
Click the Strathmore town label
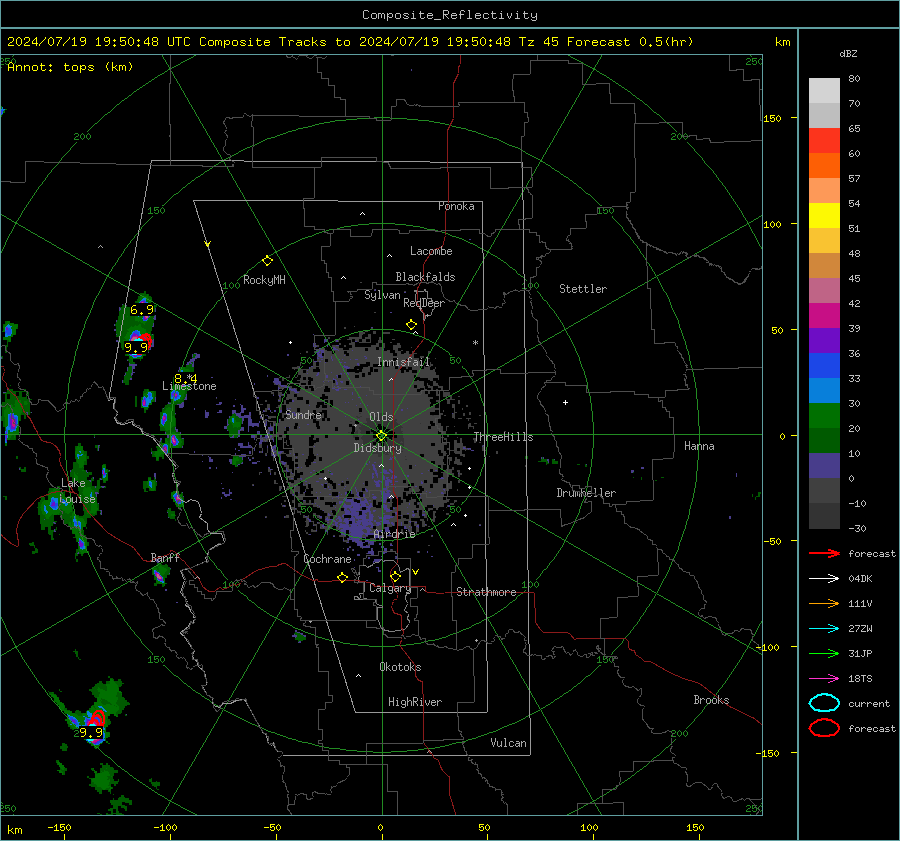(486, 592)
